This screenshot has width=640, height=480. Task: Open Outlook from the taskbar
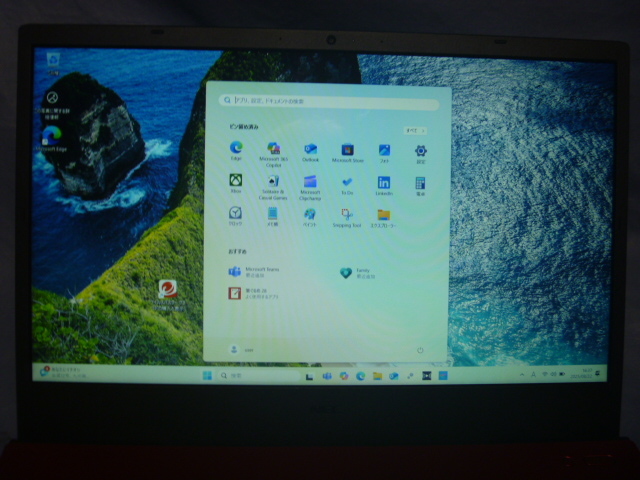pos(393,376)
